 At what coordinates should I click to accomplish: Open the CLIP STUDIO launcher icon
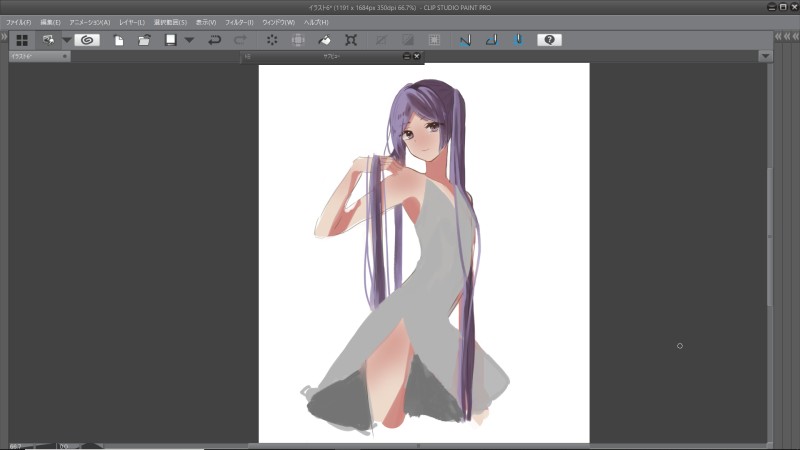(x=87, y=40)
